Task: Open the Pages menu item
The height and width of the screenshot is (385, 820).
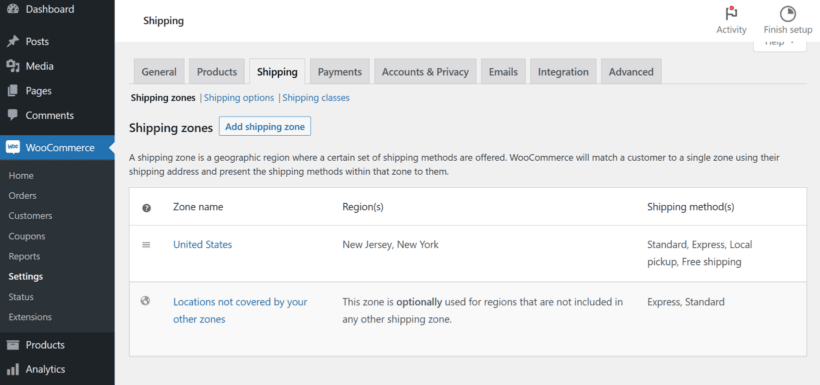Action: (x=57, y=91)
